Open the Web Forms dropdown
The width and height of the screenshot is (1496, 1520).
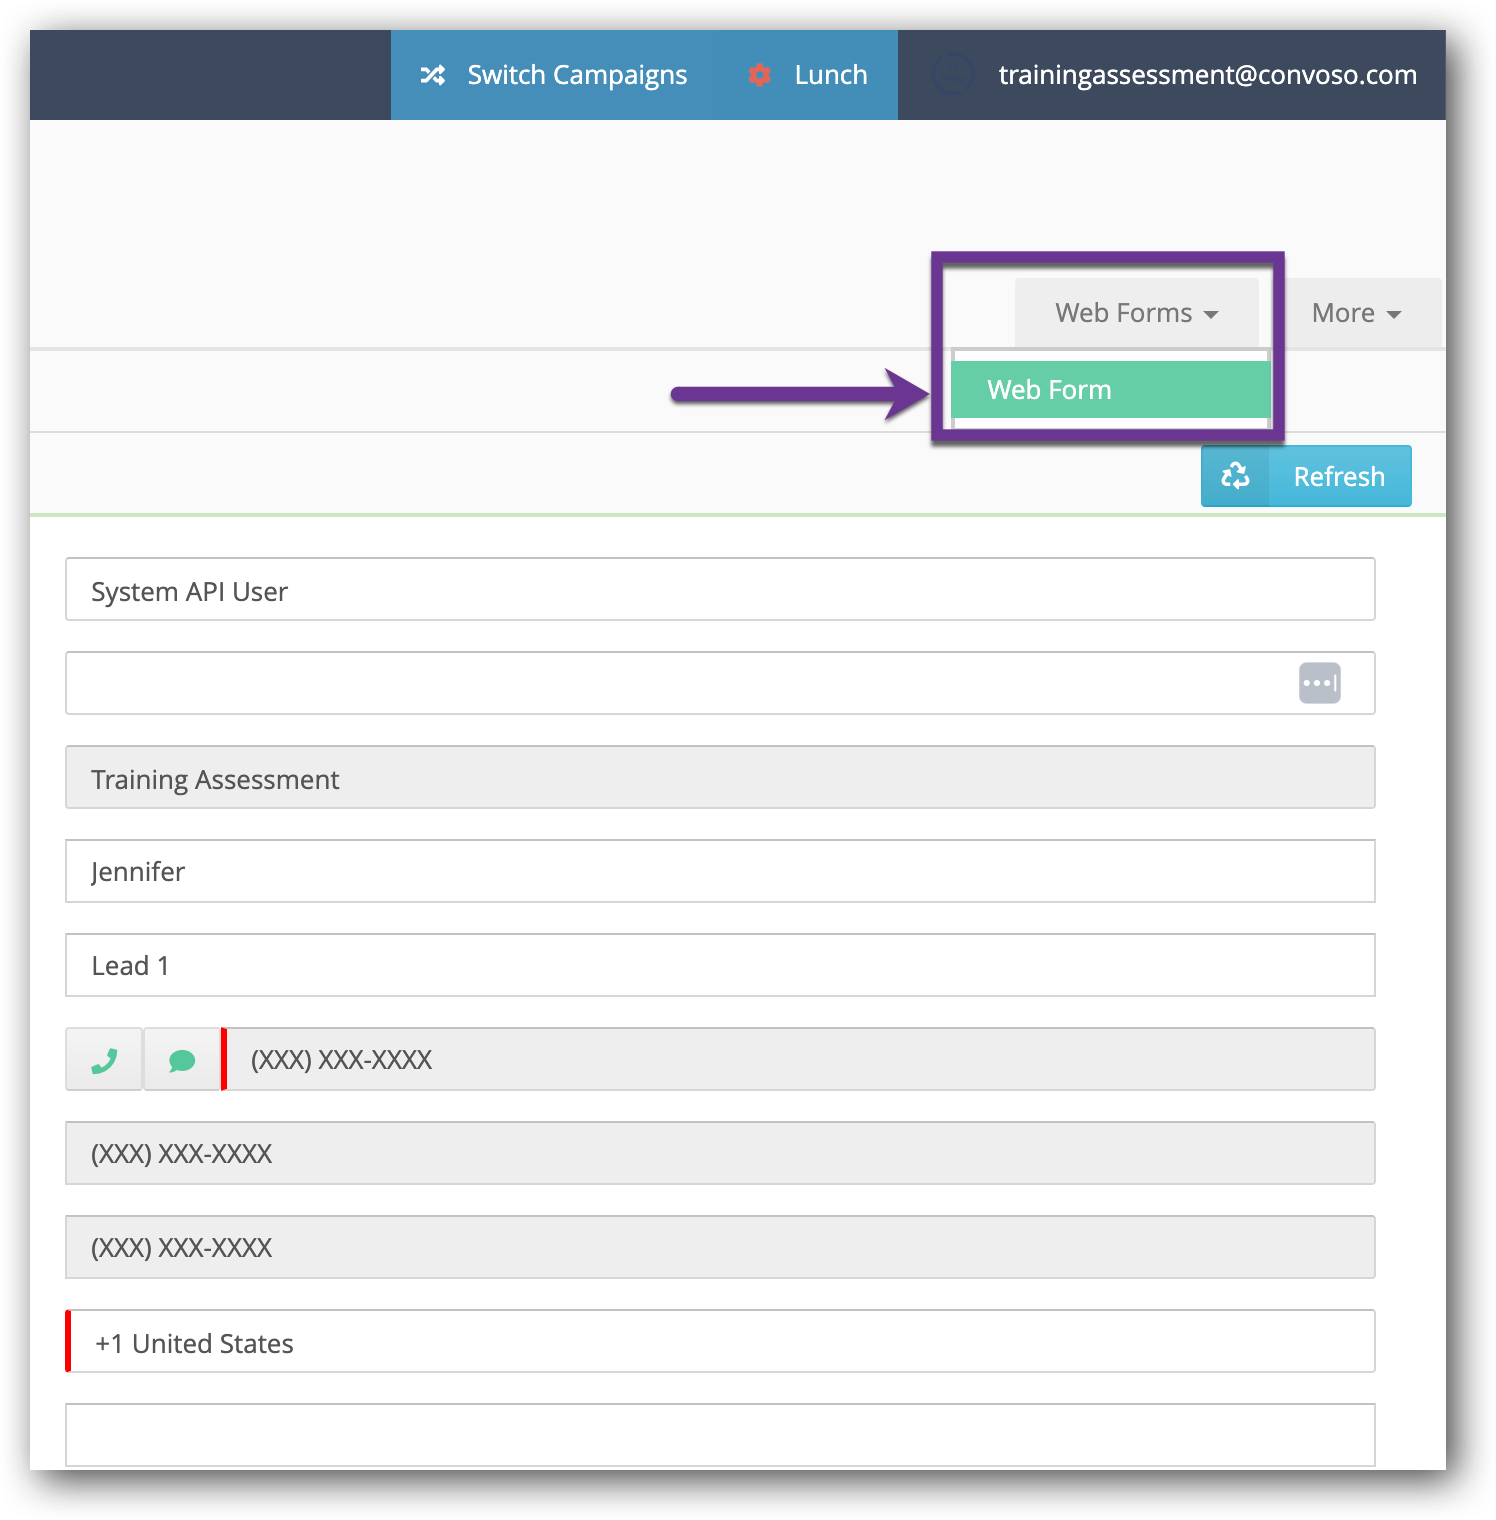click(1136, 313)
